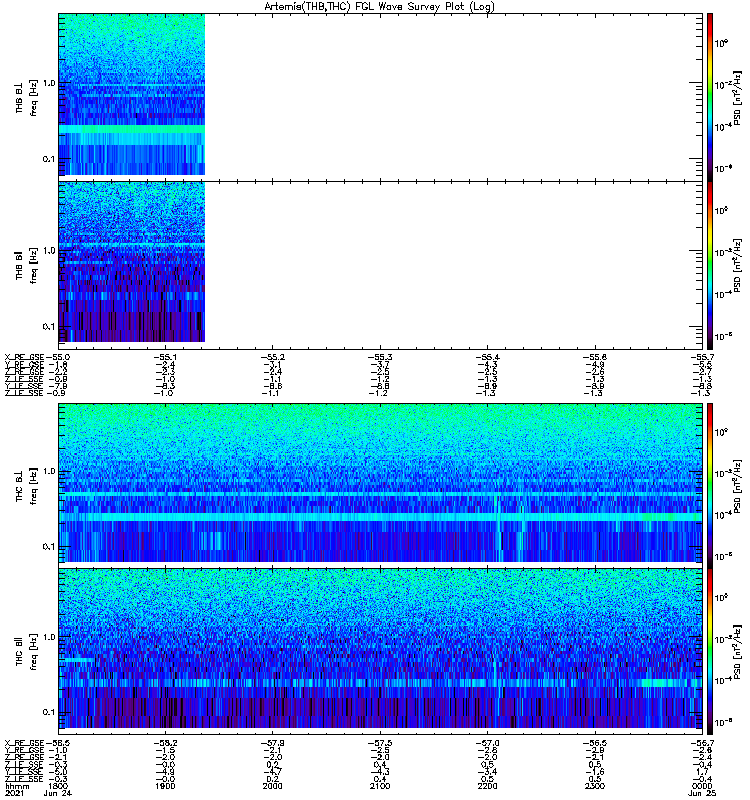Screen dimensions: 750x800
Task: Click the THC B-perpendicular spectrogram panel
Action: click(x=380, y=485)
